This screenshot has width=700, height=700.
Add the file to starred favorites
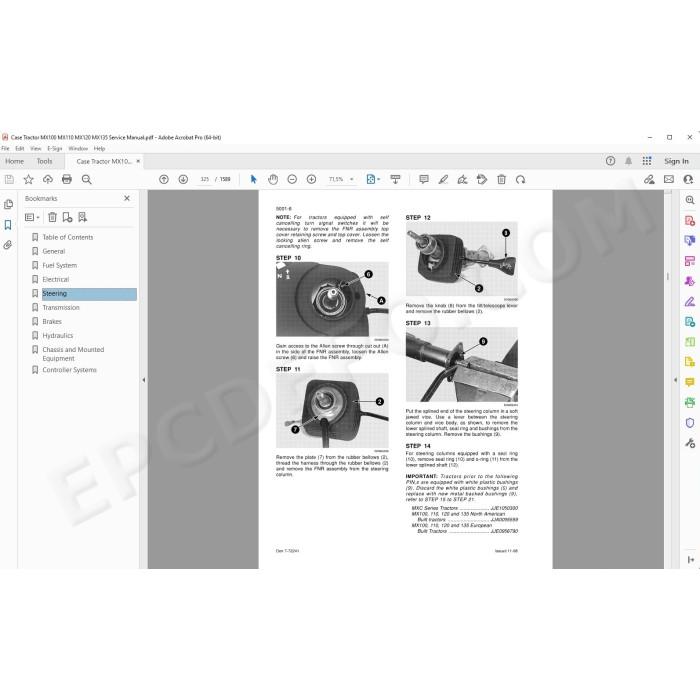[x=29, y=179]
